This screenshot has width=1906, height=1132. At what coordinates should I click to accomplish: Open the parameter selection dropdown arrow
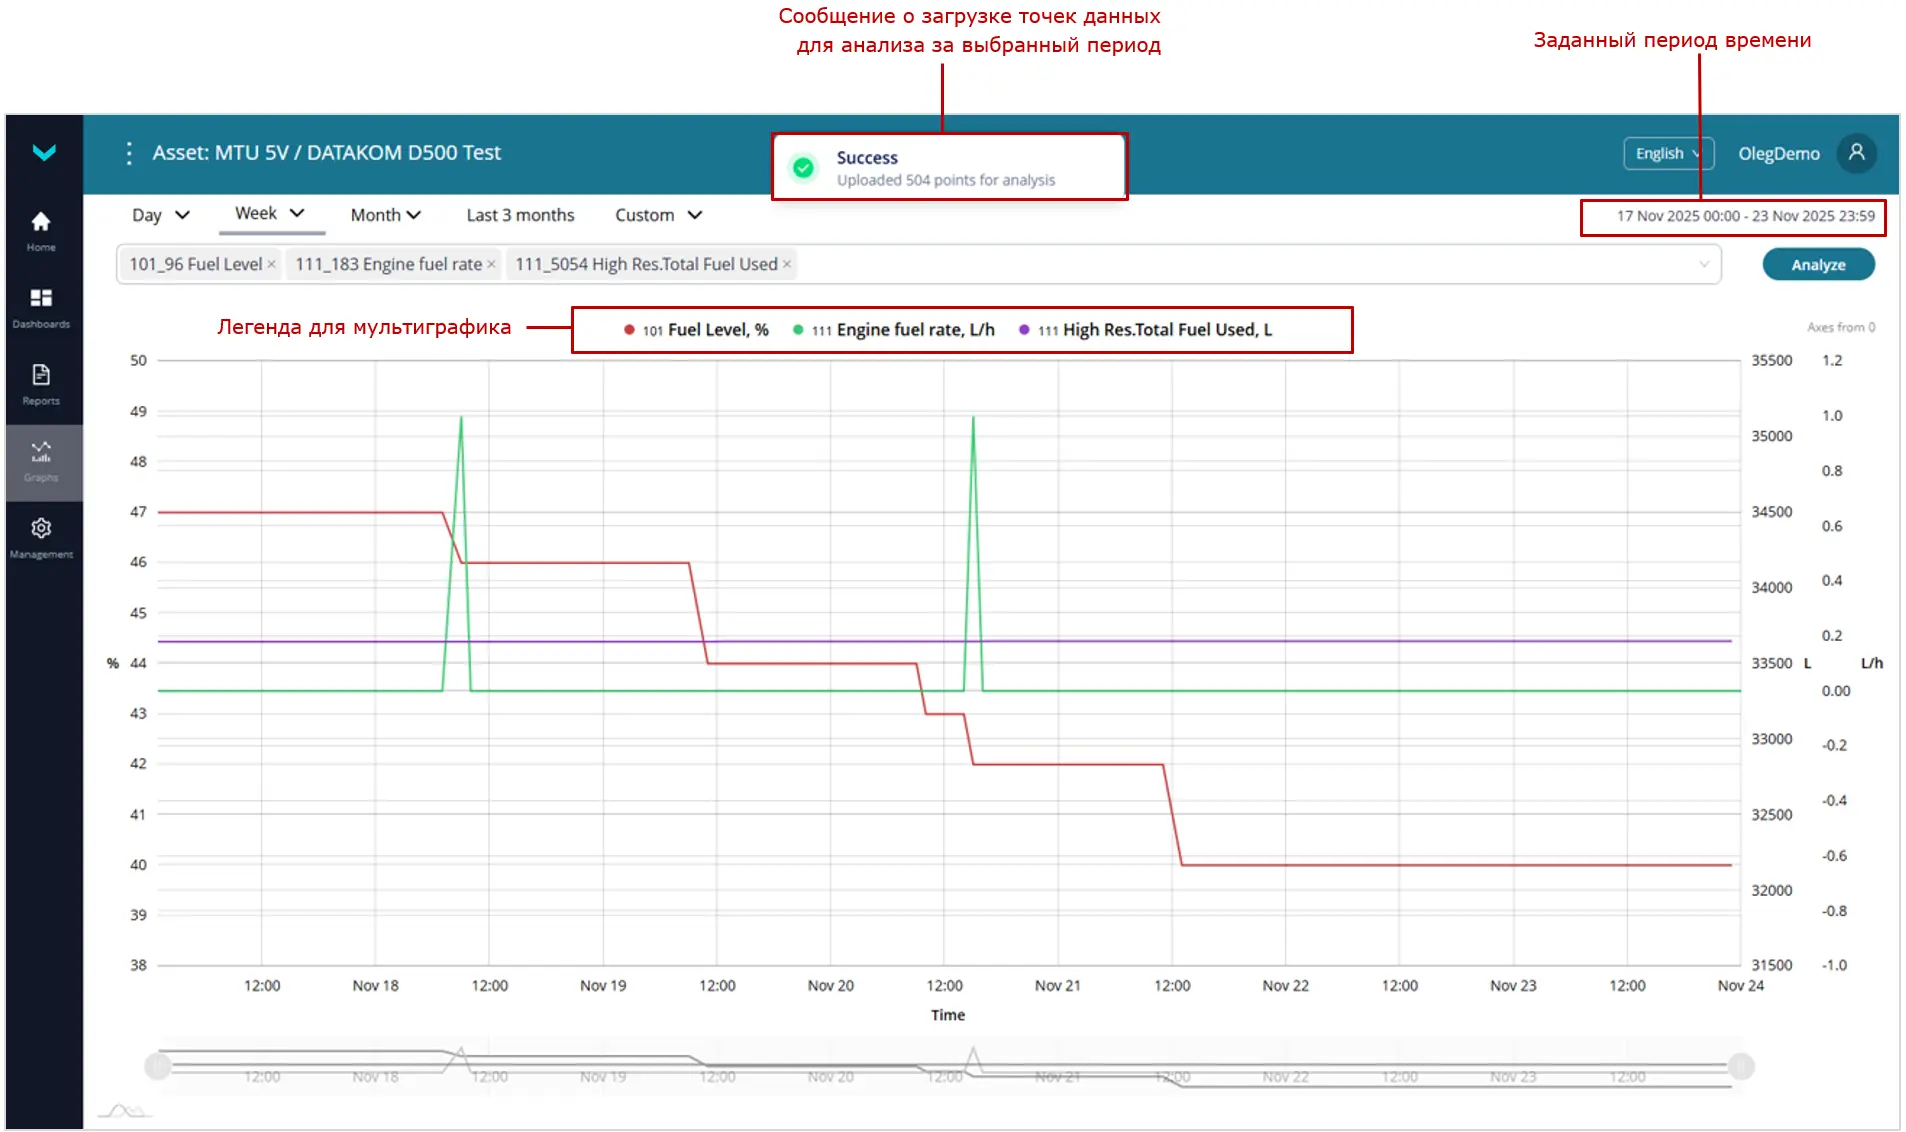tap(1703, 265)
